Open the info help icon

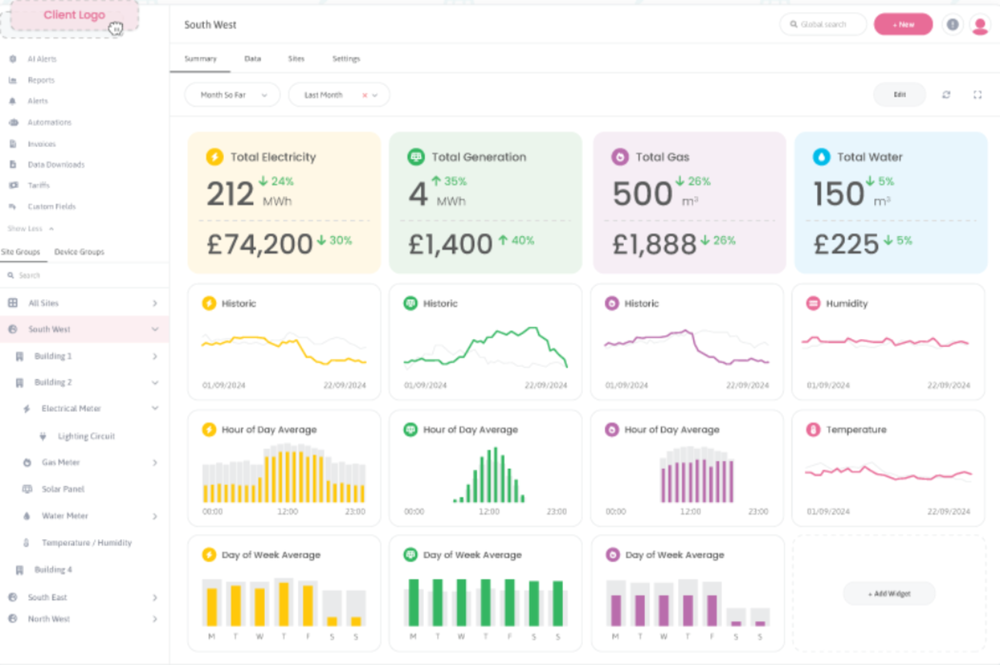(x=952, y=25)
